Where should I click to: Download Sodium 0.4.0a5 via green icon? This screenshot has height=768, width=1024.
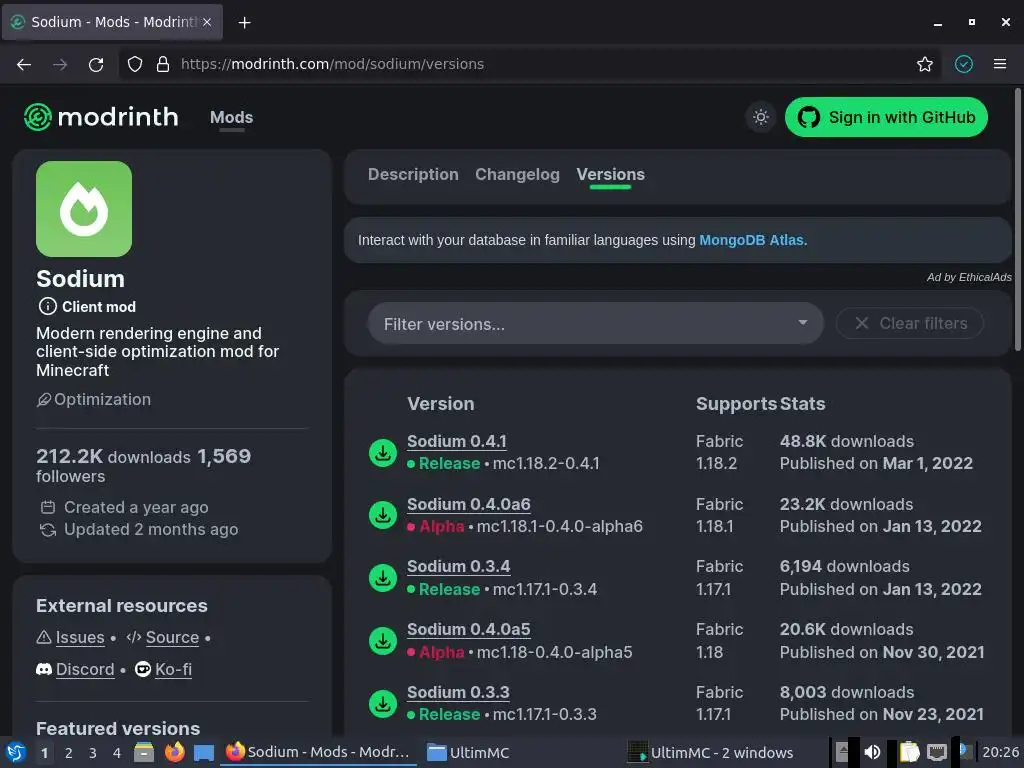pos(383,641)
